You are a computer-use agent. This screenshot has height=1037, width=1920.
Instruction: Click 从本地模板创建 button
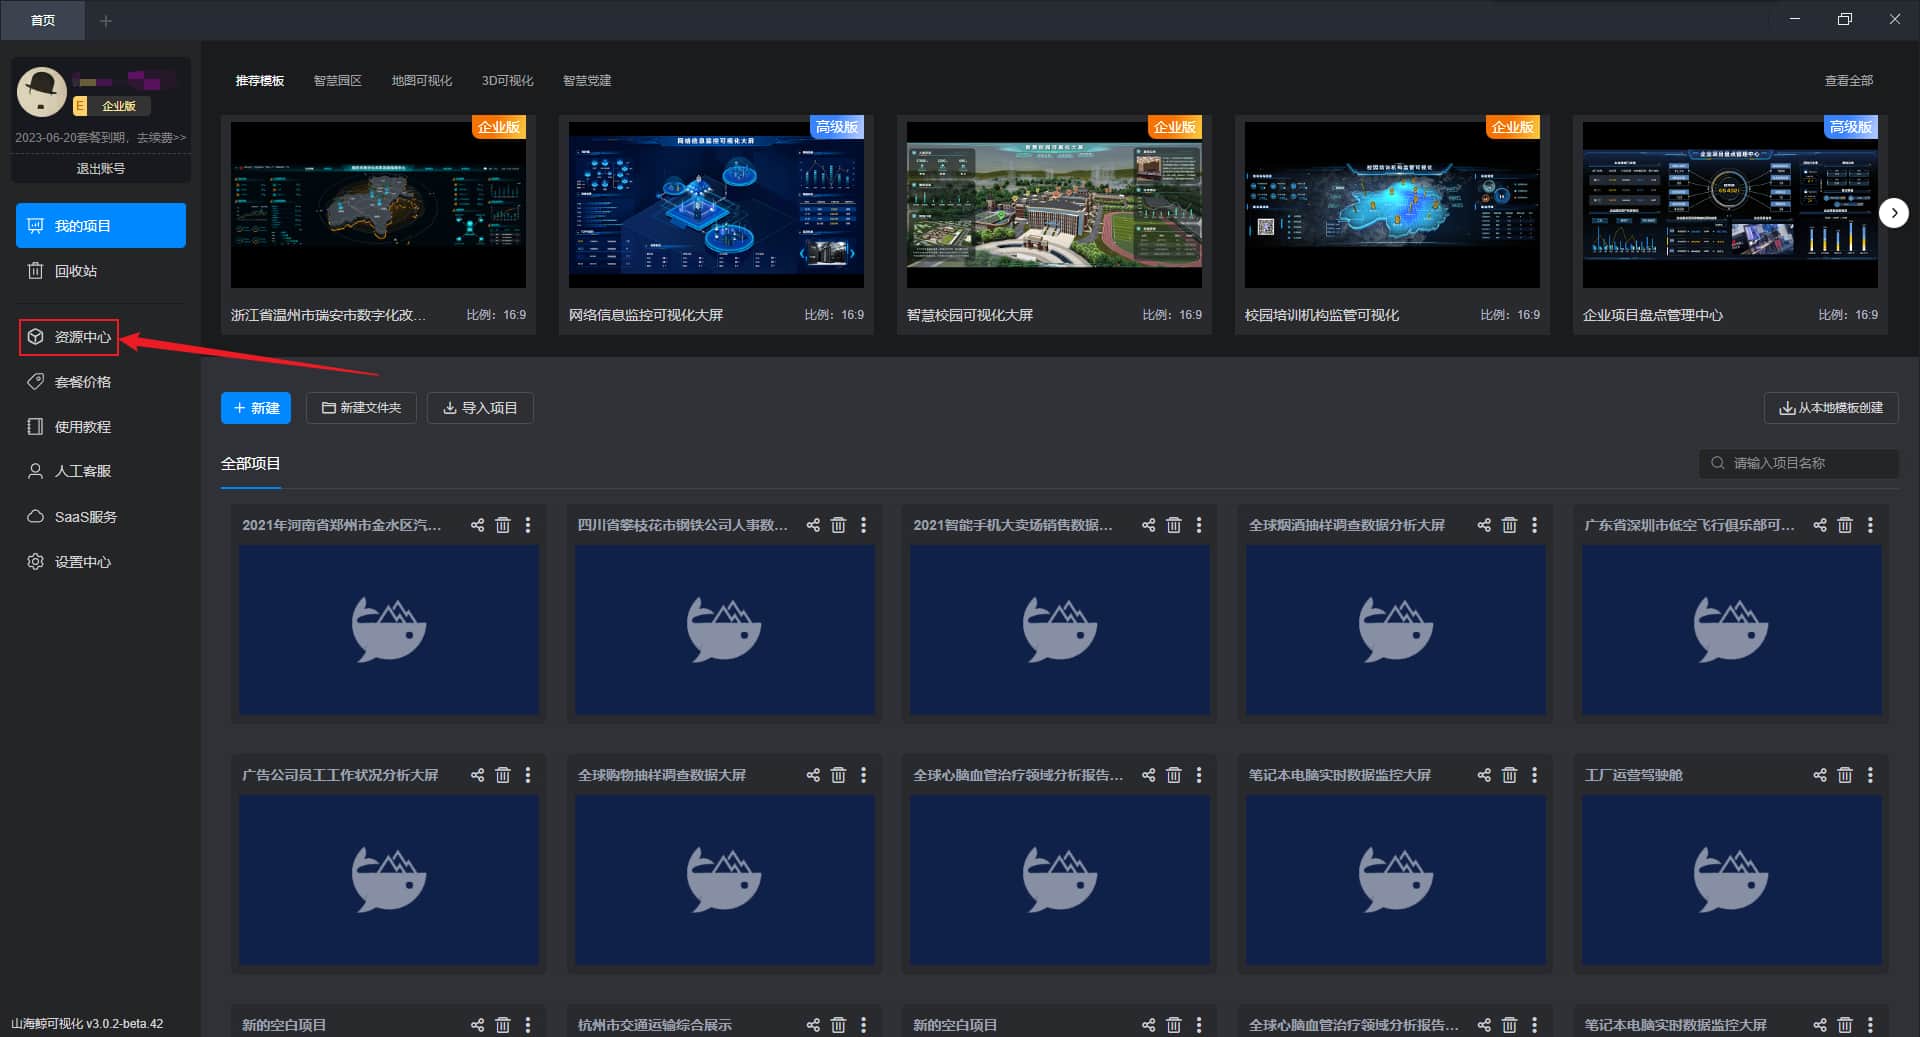tap(1831, 408)
